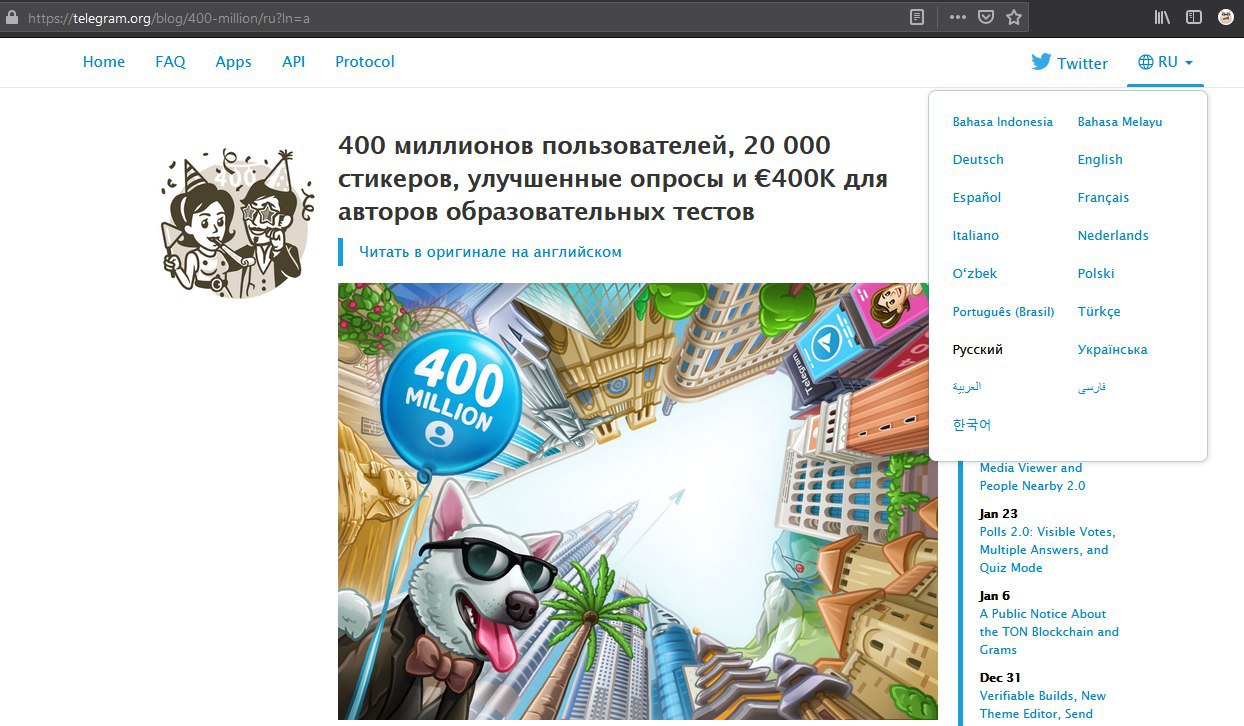Pick Polski in language menu
1244x726 pixels.
click(x=1096, y=274)
